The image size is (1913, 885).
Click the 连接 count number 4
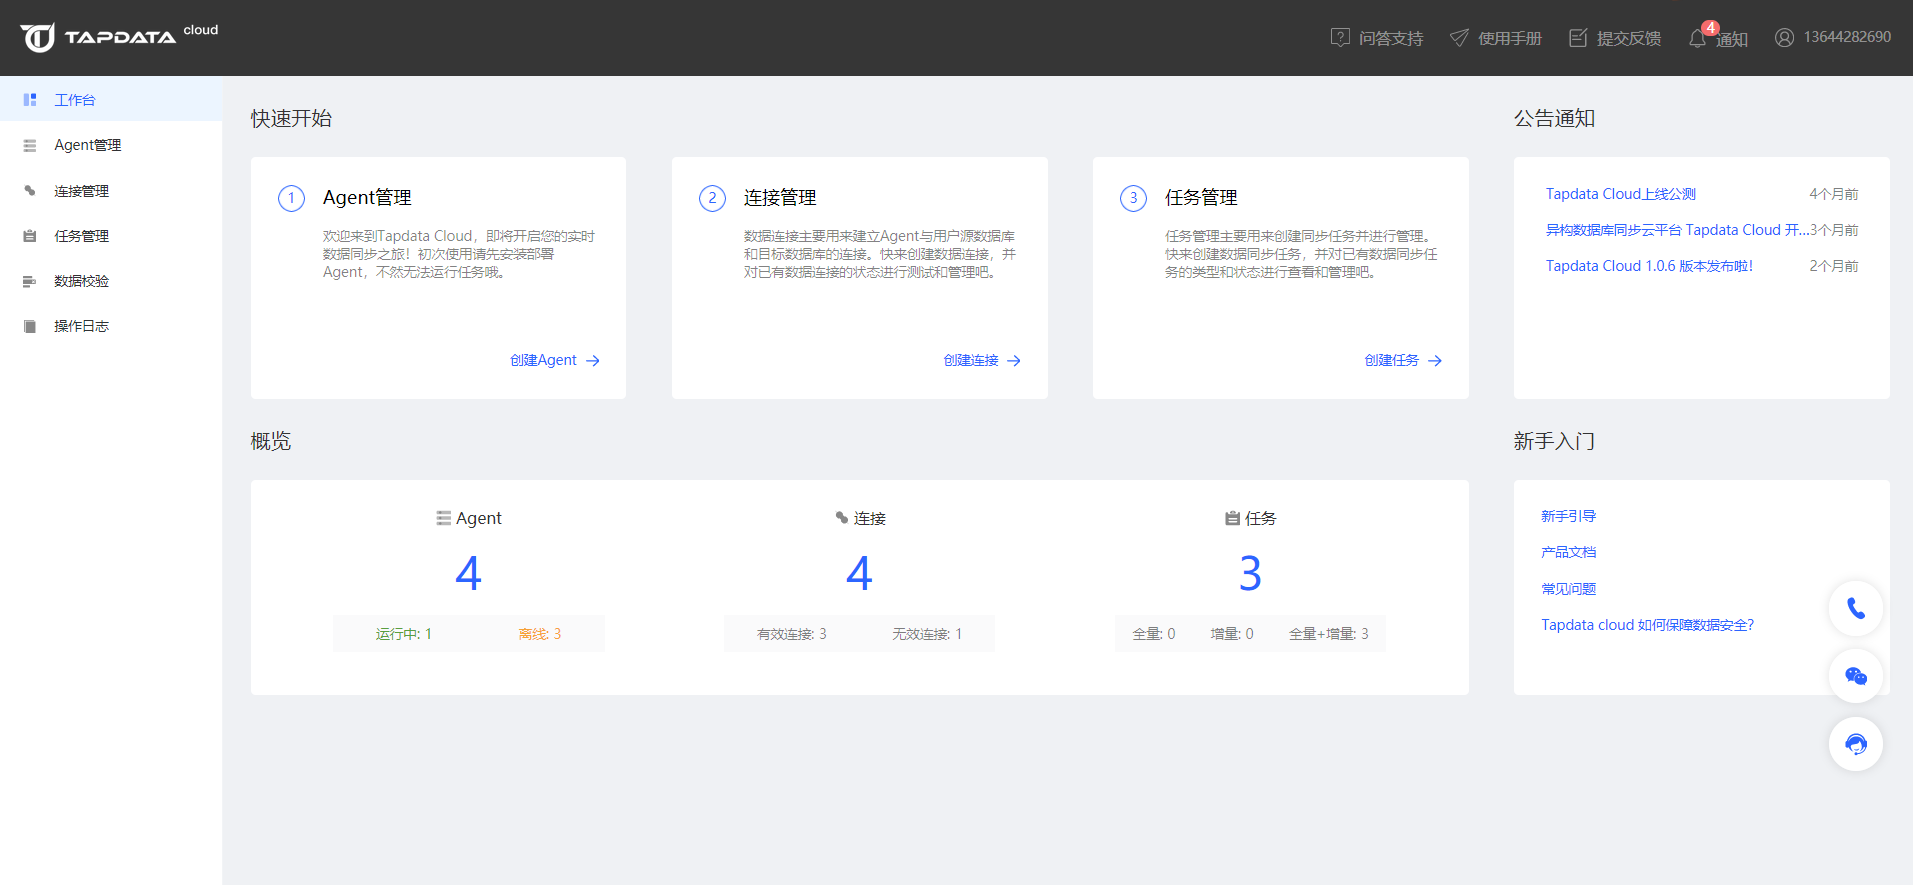859,574
